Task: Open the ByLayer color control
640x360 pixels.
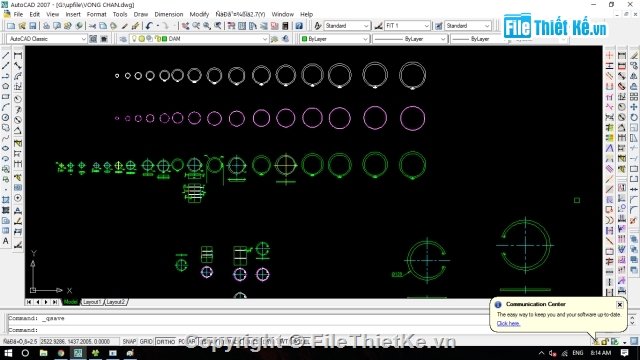Action: (x=334, y=39)
